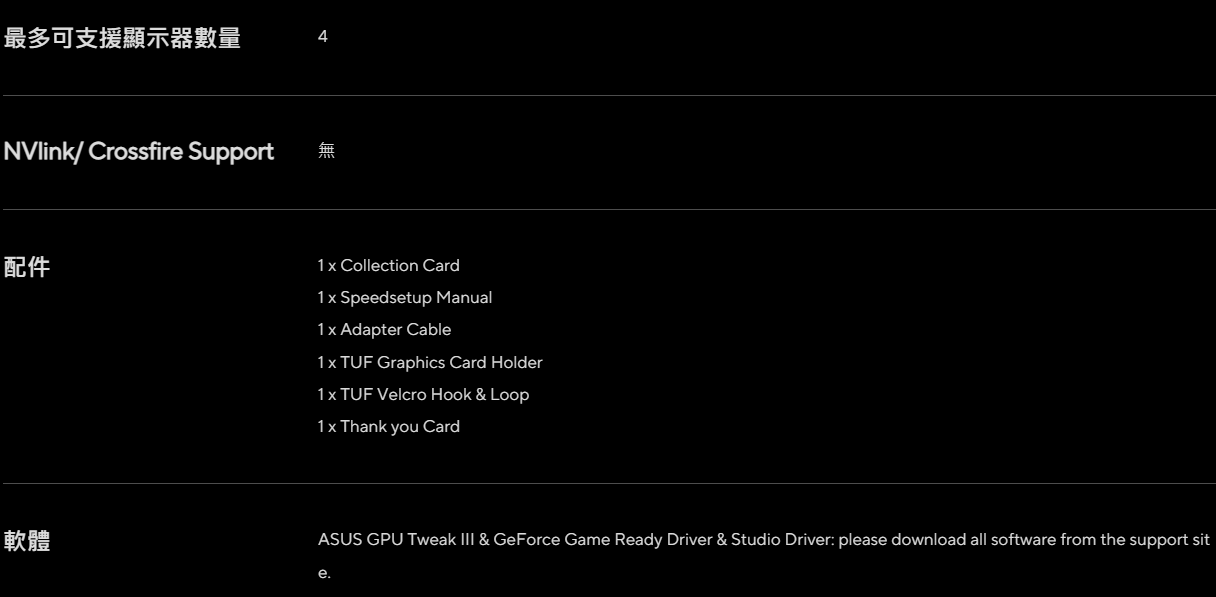Click the divider line above the 配件 section
1216x597 pixels.
(x=608, y=210)
